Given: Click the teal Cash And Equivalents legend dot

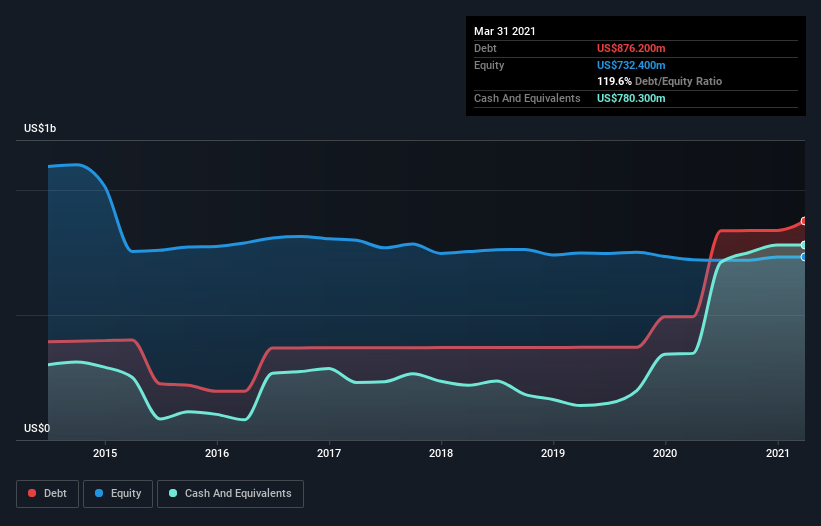Looking at the screenshot, I should tap(173, 493).
